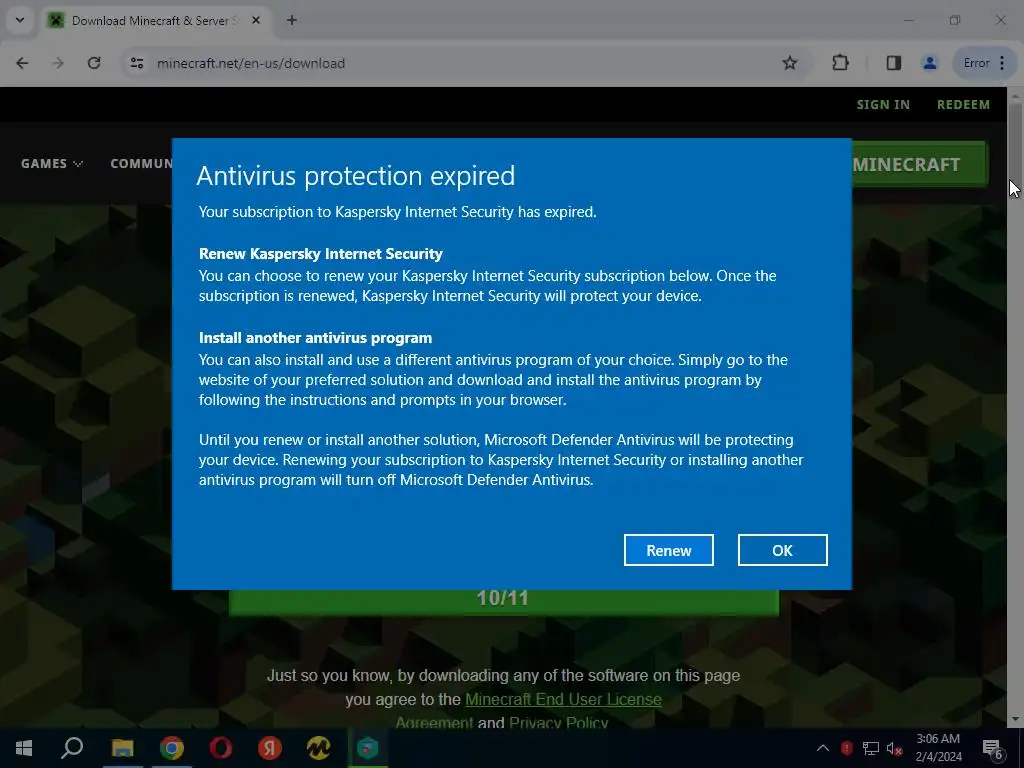Open the COMMUNITY menu item
The image size is (1024, 768).
pos(141,163)
